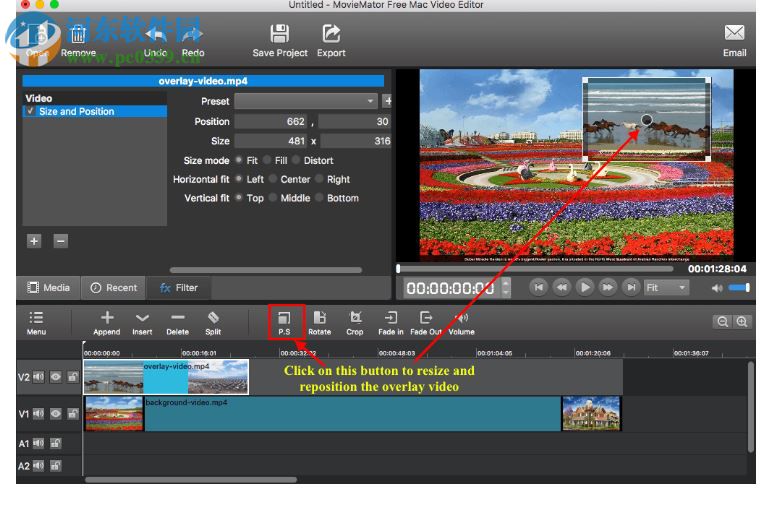Rewind the preview playback
762x507 pixels.
562,287
